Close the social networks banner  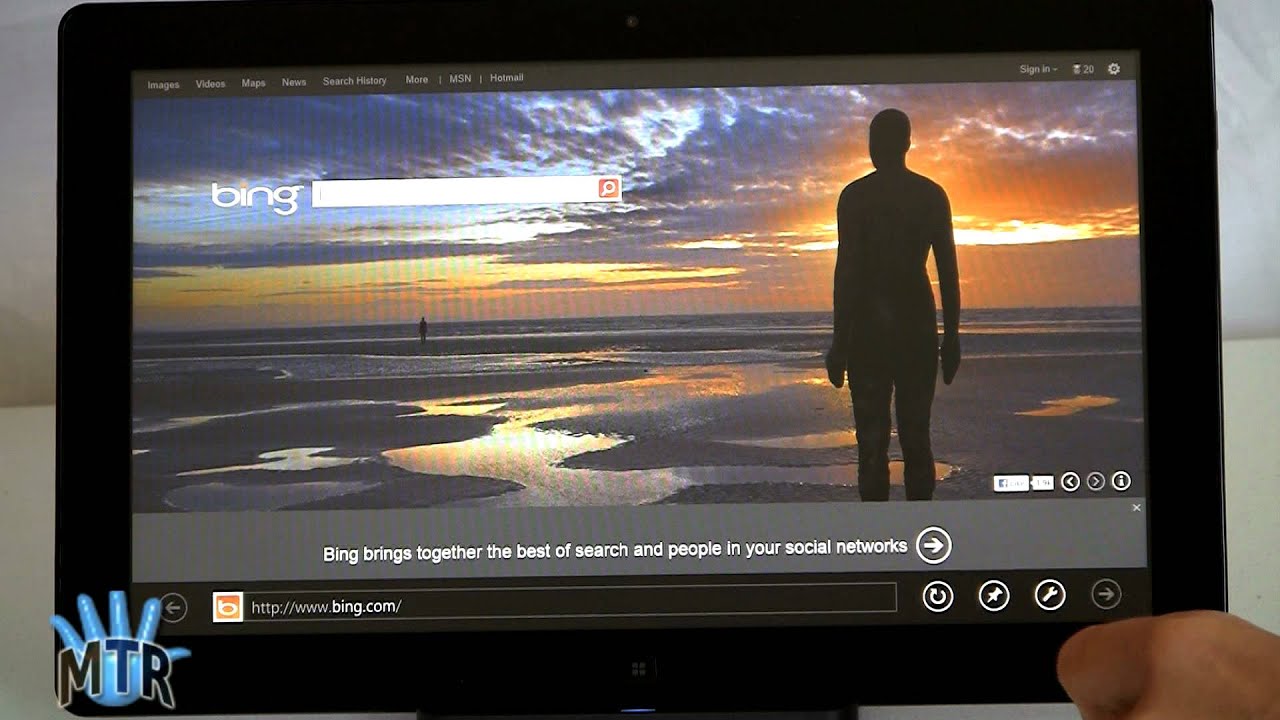click(1136, 508)
